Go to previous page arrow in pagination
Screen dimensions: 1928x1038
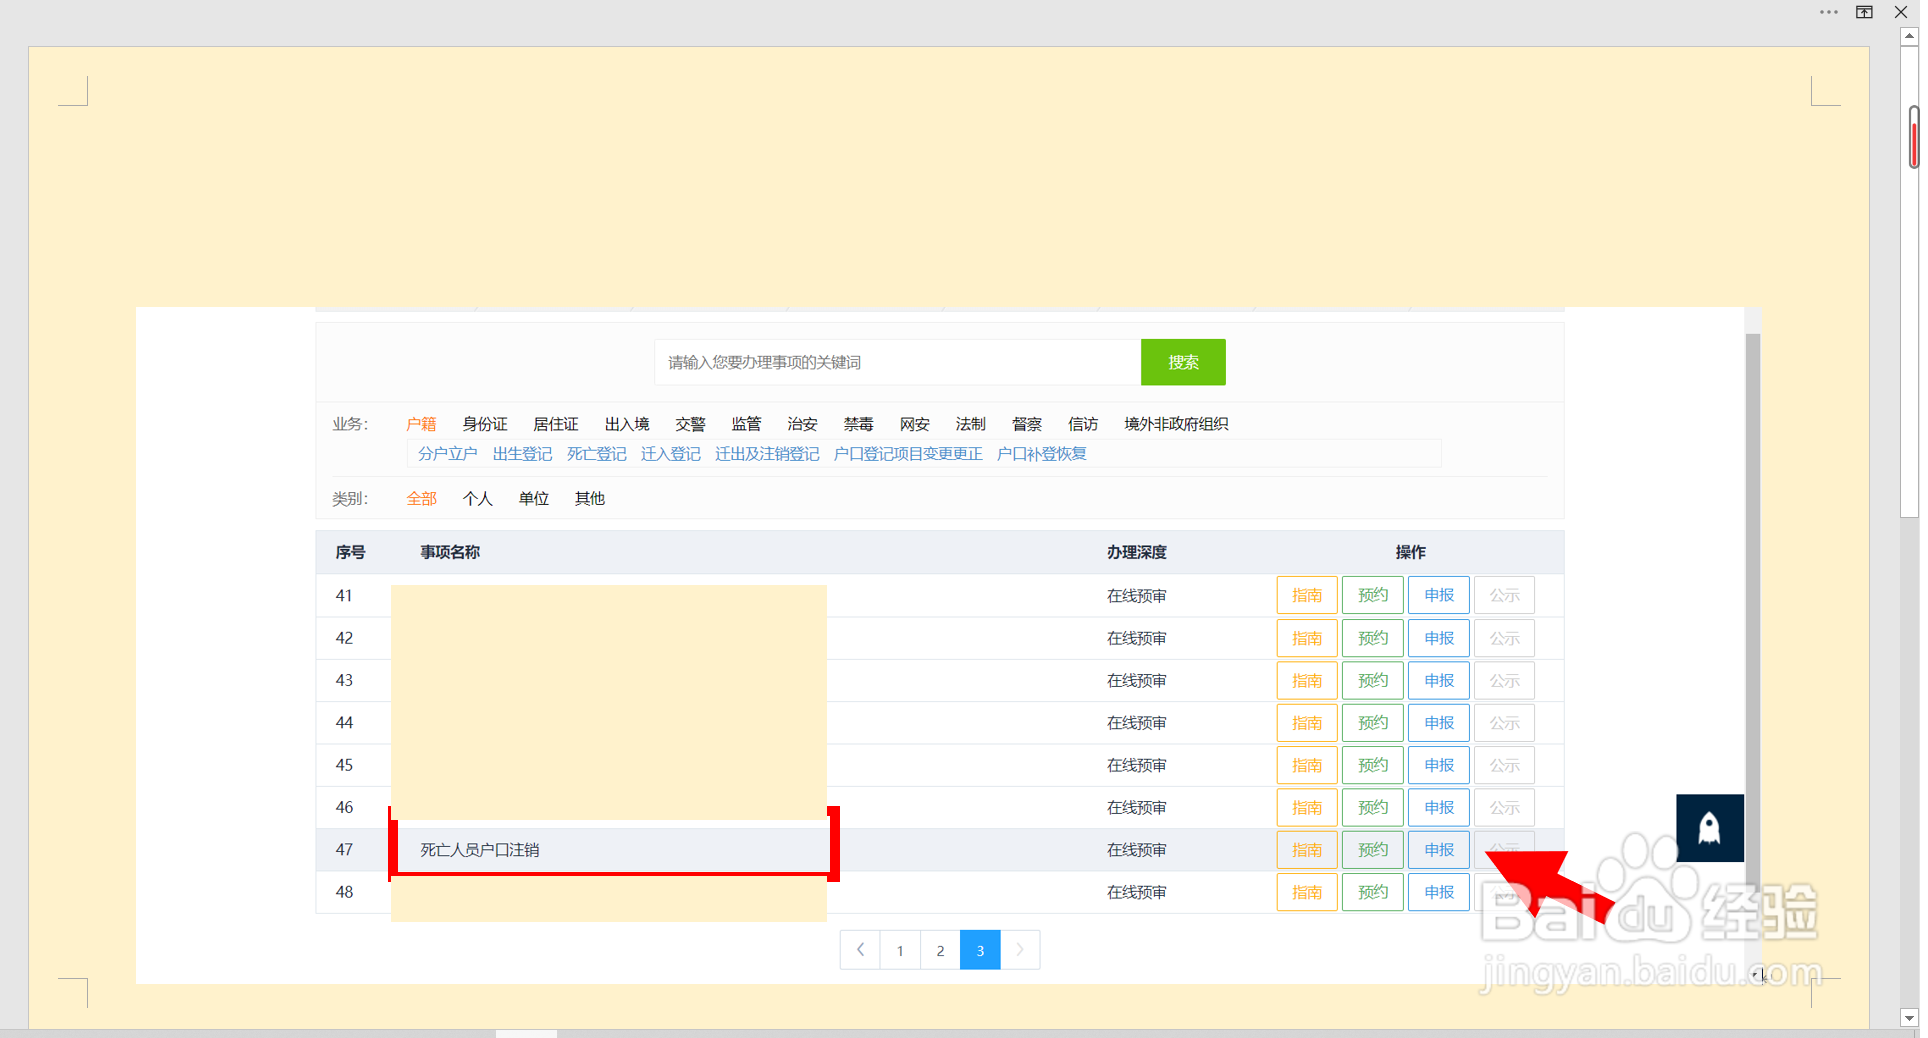(860, 950)
